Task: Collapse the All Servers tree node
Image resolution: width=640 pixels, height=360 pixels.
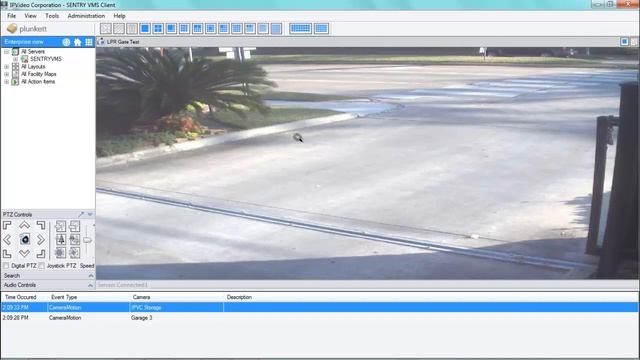Action: click(x=7, y=52)
